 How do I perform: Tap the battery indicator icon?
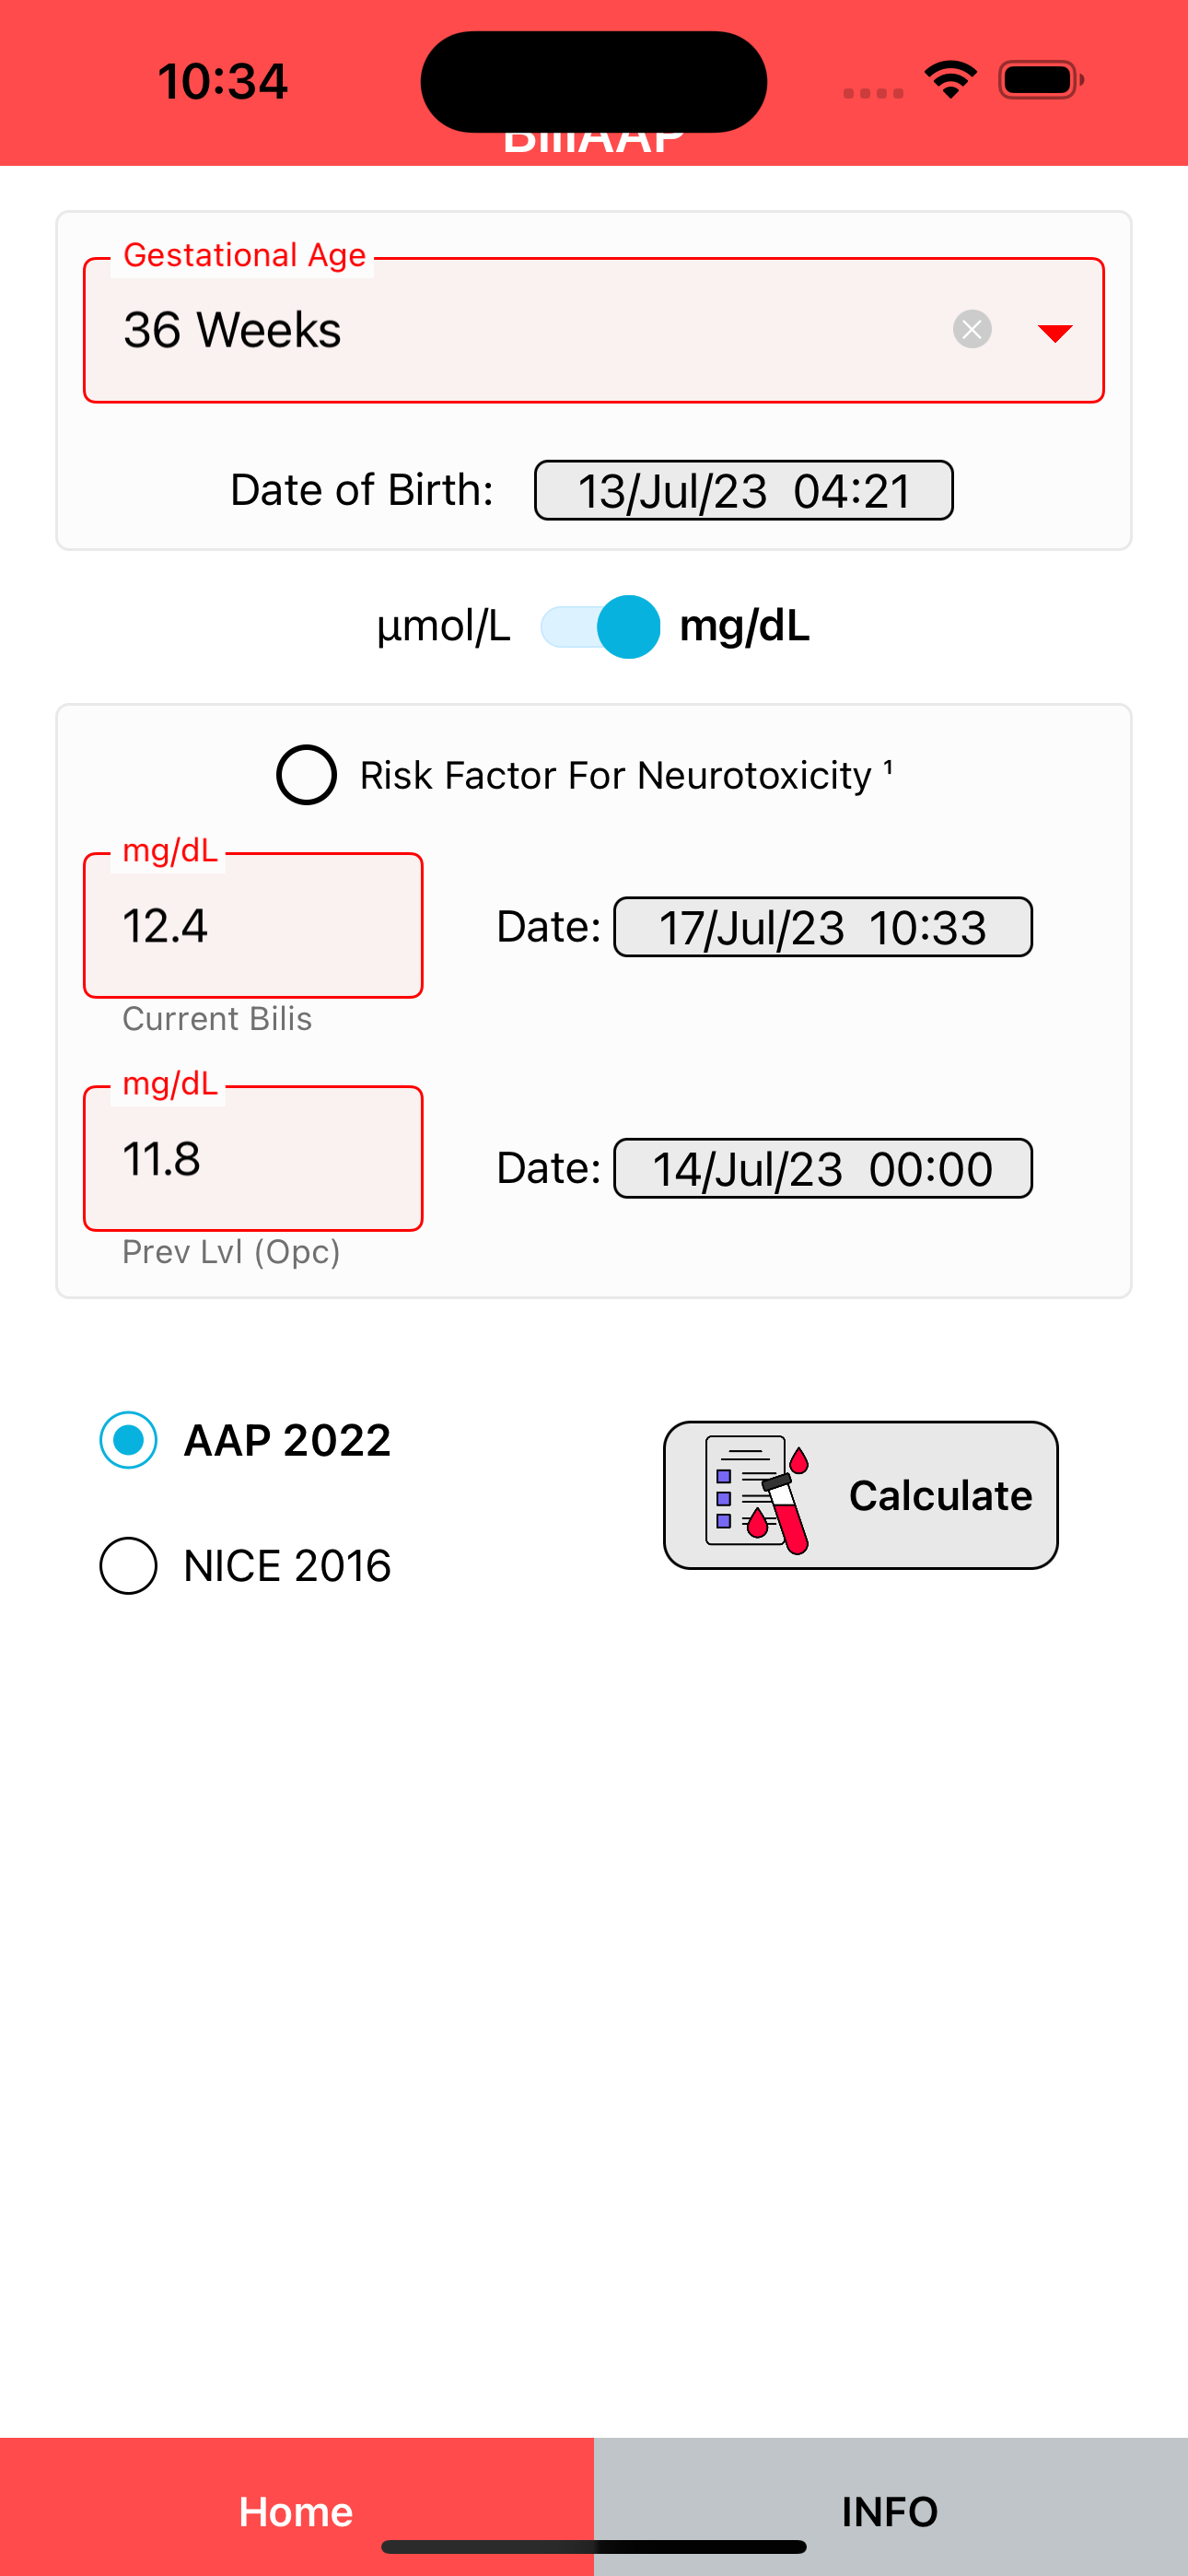[x=1041, y=80]
